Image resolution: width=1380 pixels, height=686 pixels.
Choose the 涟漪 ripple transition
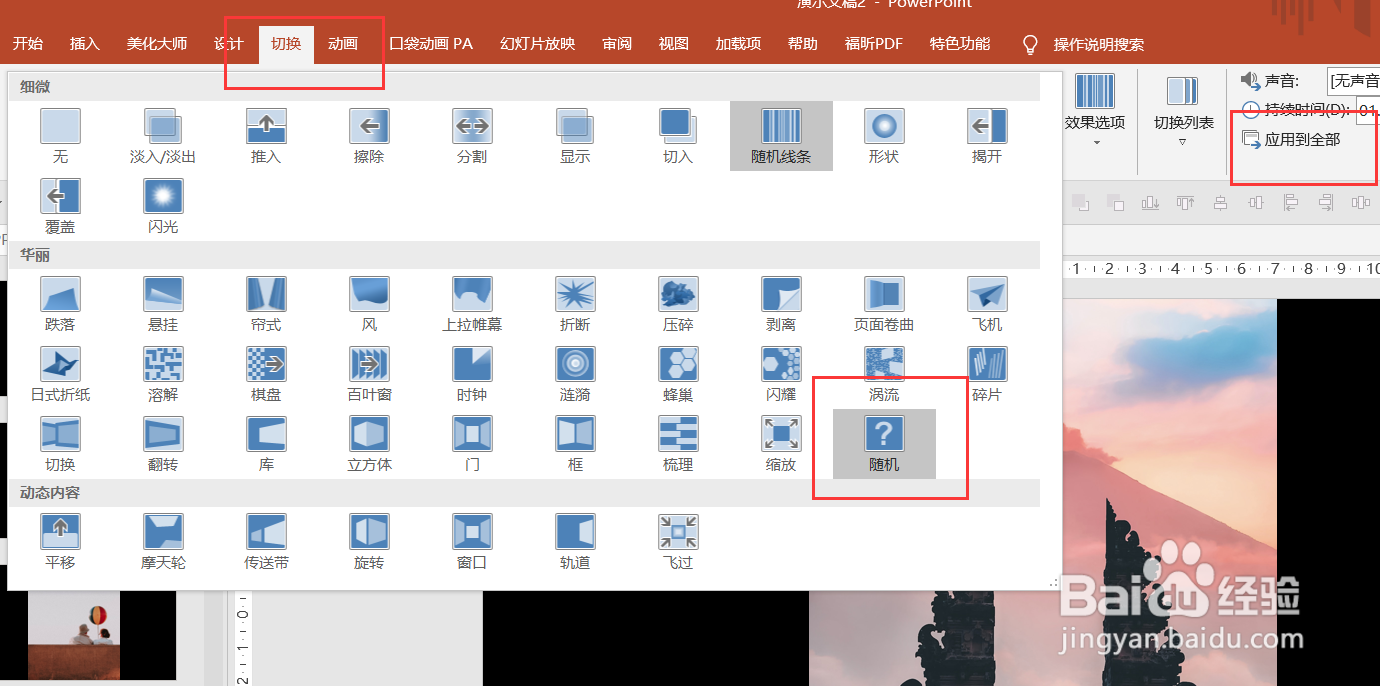(x=575, y=374)
